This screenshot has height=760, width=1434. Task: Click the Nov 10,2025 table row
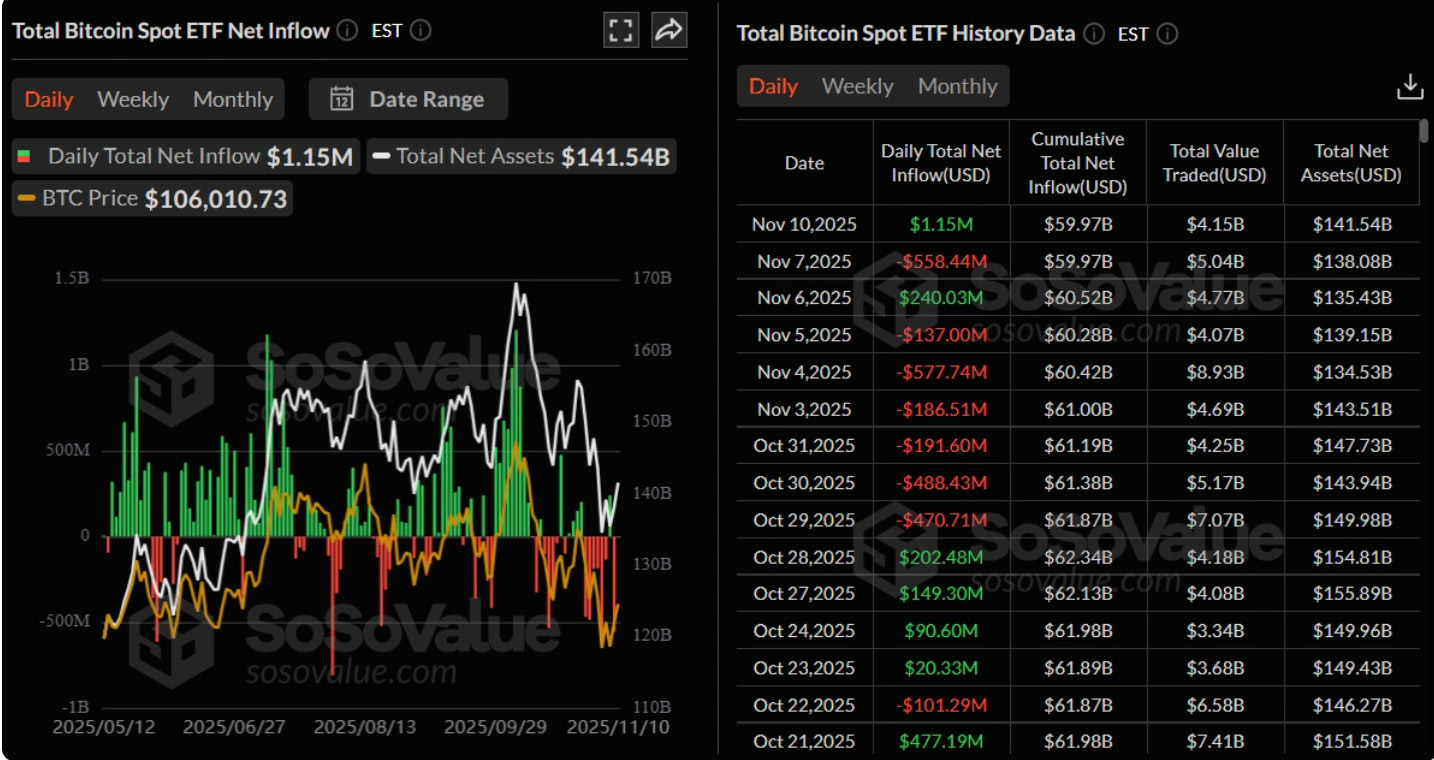click(x=1078, y=224)
